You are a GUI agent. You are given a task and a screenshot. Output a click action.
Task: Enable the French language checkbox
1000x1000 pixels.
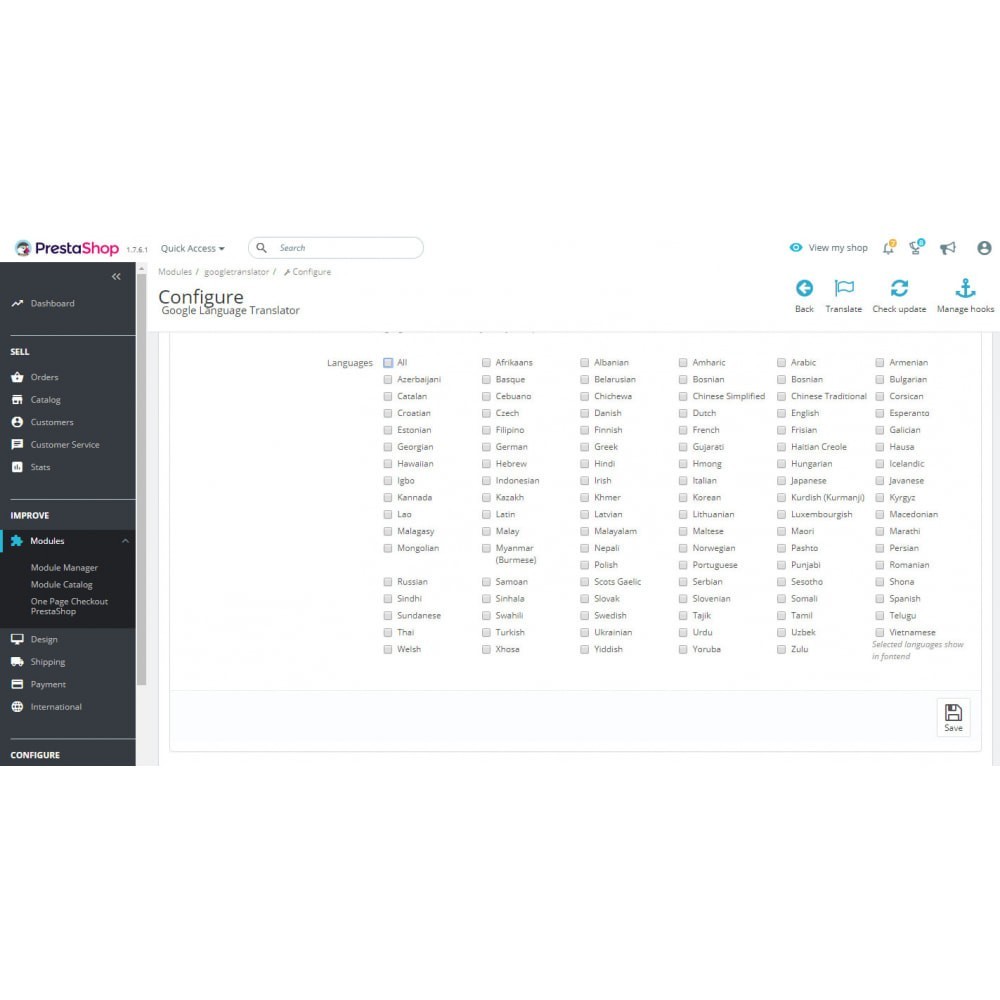[683, 430]
